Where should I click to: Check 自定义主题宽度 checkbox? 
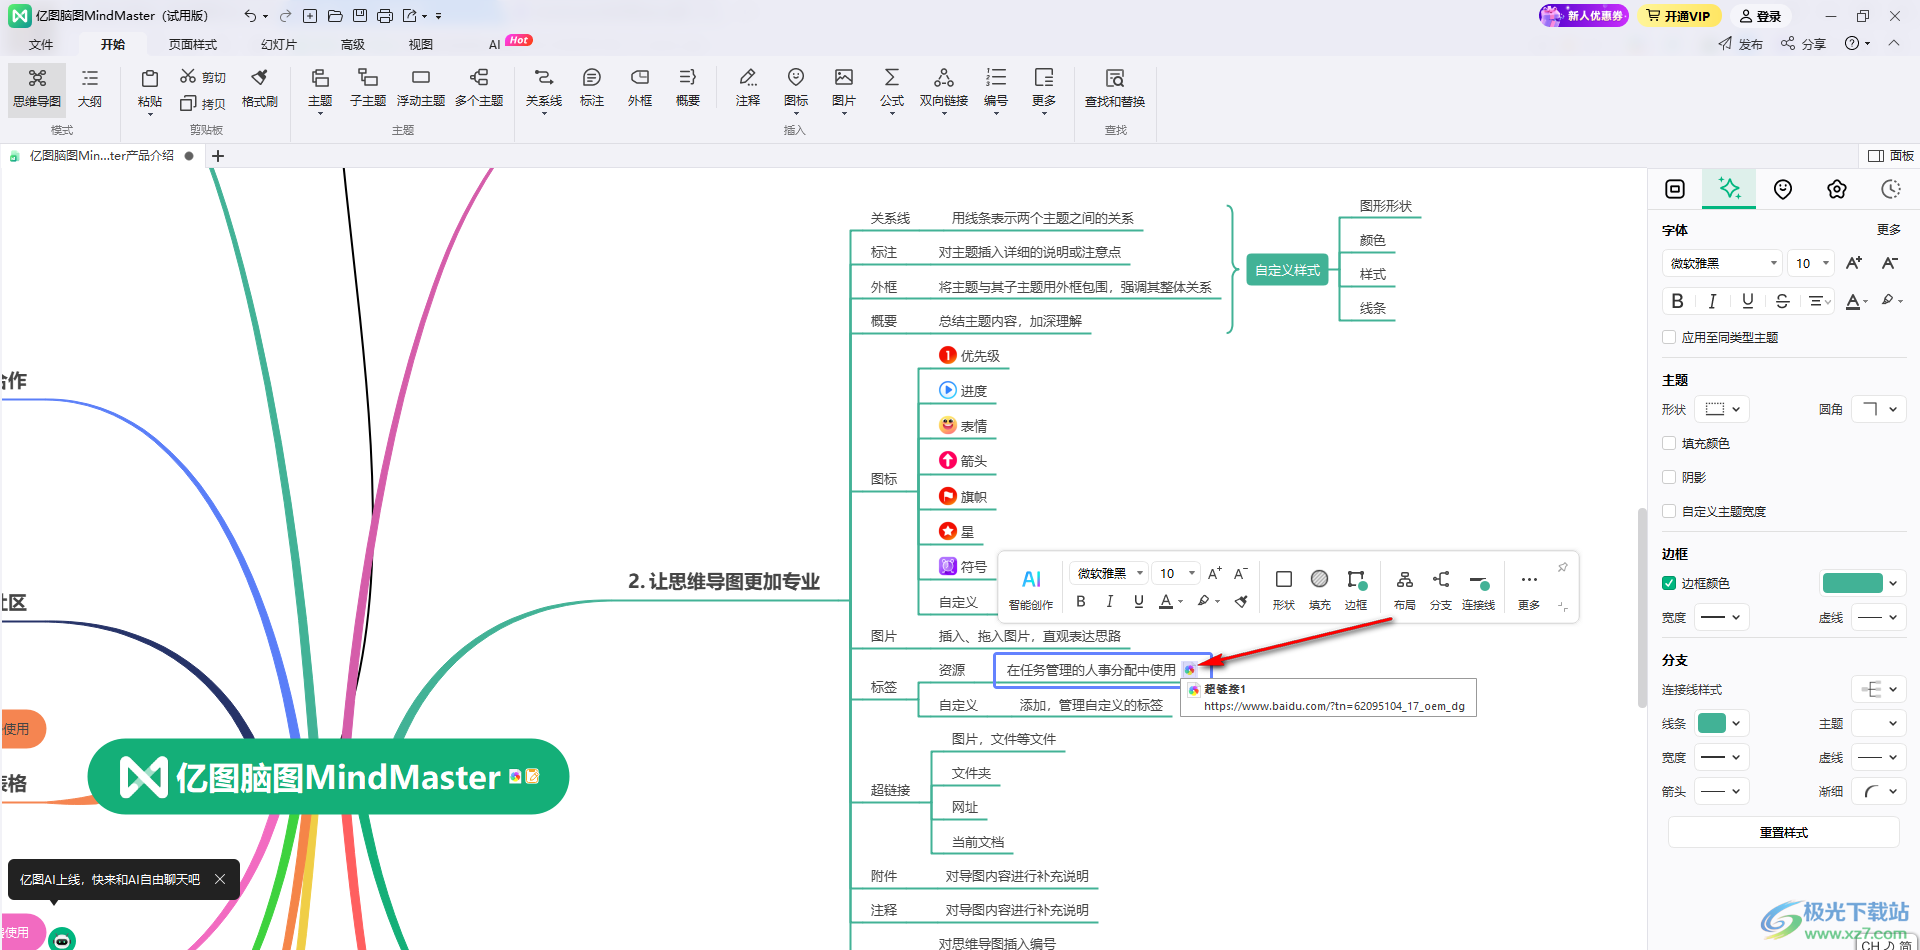(1669, 511)
